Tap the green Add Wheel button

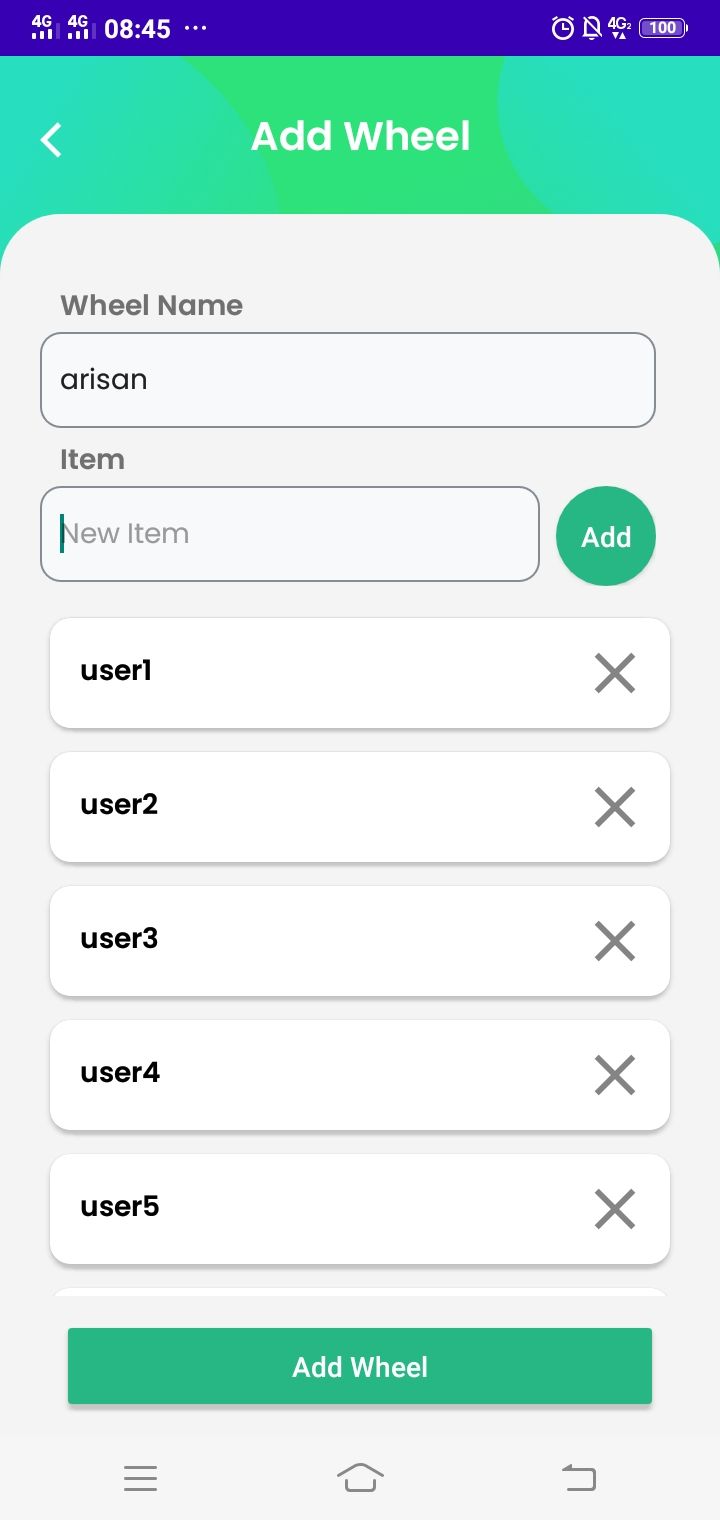360,1366
